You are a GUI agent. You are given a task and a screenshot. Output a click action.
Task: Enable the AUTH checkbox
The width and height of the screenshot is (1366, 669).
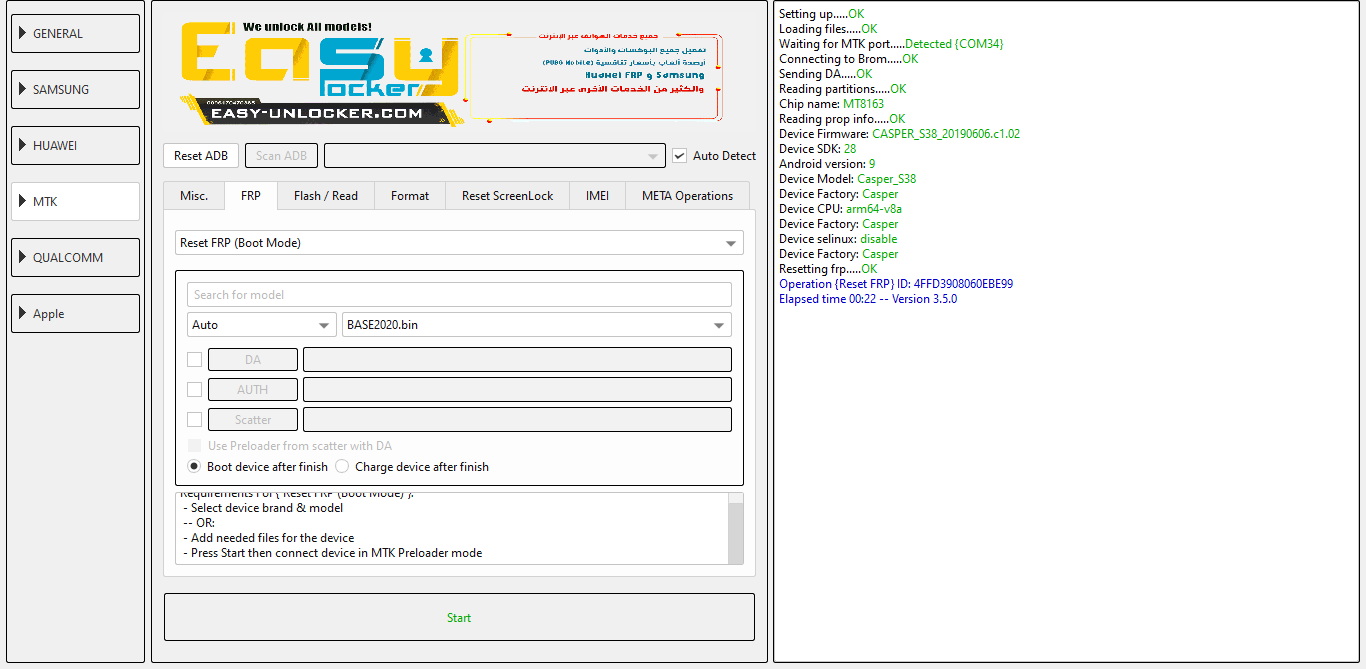[x=195, y=390]
